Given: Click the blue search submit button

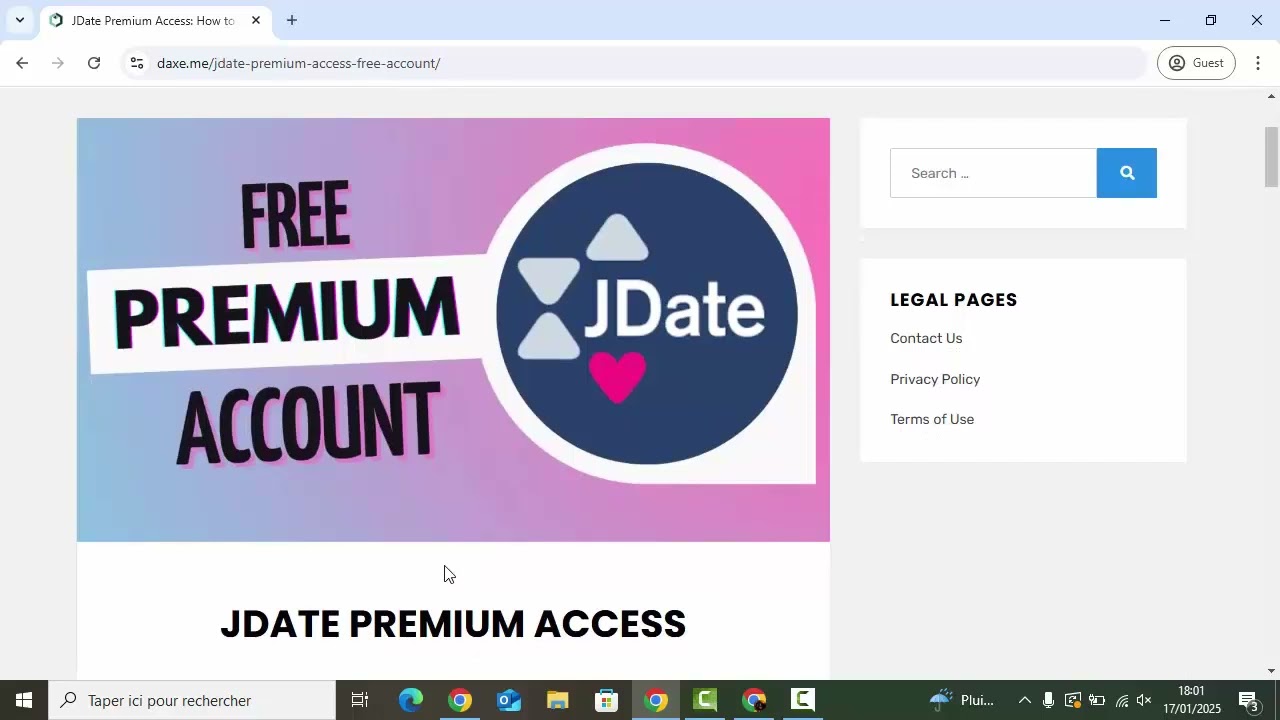Looking at the screenshot, I should (1127, 173).
